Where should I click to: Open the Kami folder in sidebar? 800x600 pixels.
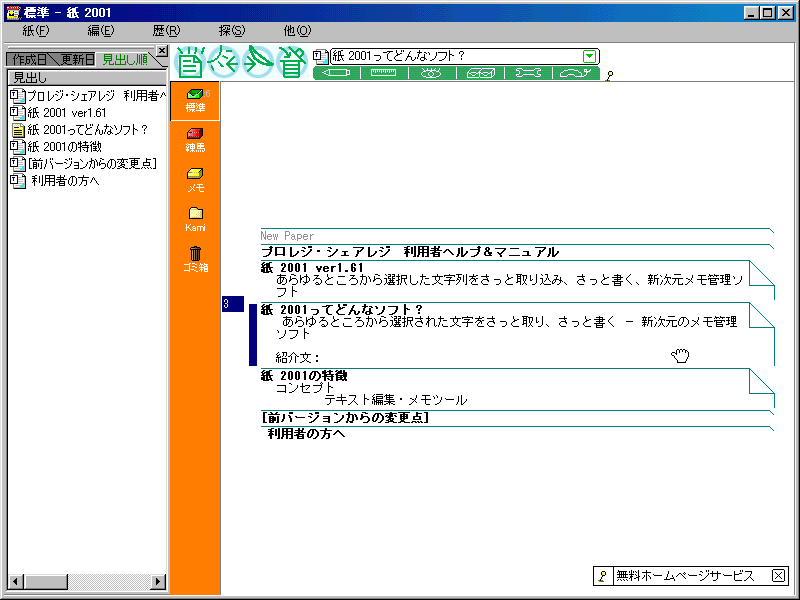pos(195,220)
